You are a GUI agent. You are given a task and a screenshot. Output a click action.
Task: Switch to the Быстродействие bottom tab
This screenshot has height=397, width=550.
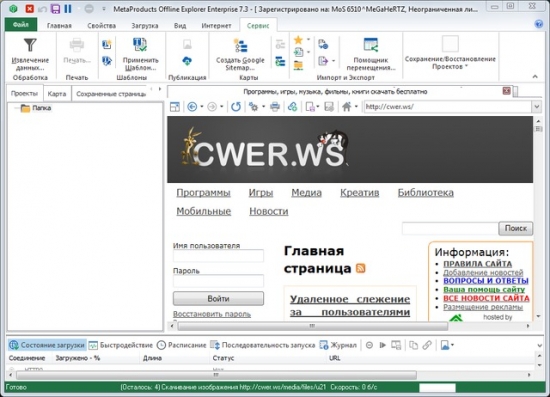click(x=121, y=345)
